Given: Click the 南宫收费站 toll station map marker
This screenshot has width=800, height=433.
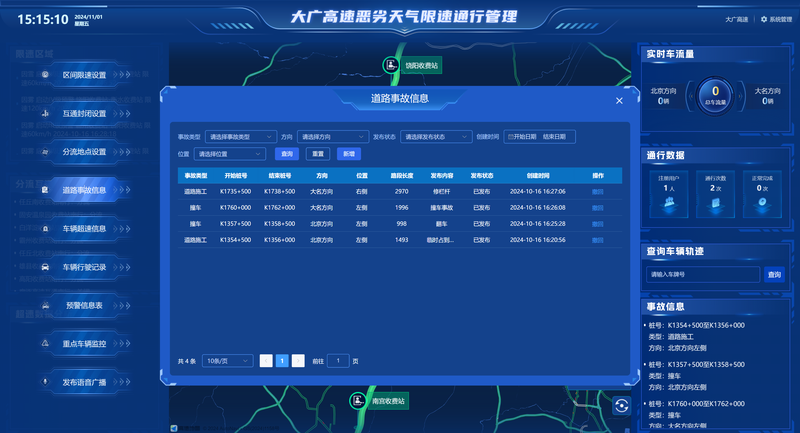Looking at the screenshot, I should [x=358, y=400].
